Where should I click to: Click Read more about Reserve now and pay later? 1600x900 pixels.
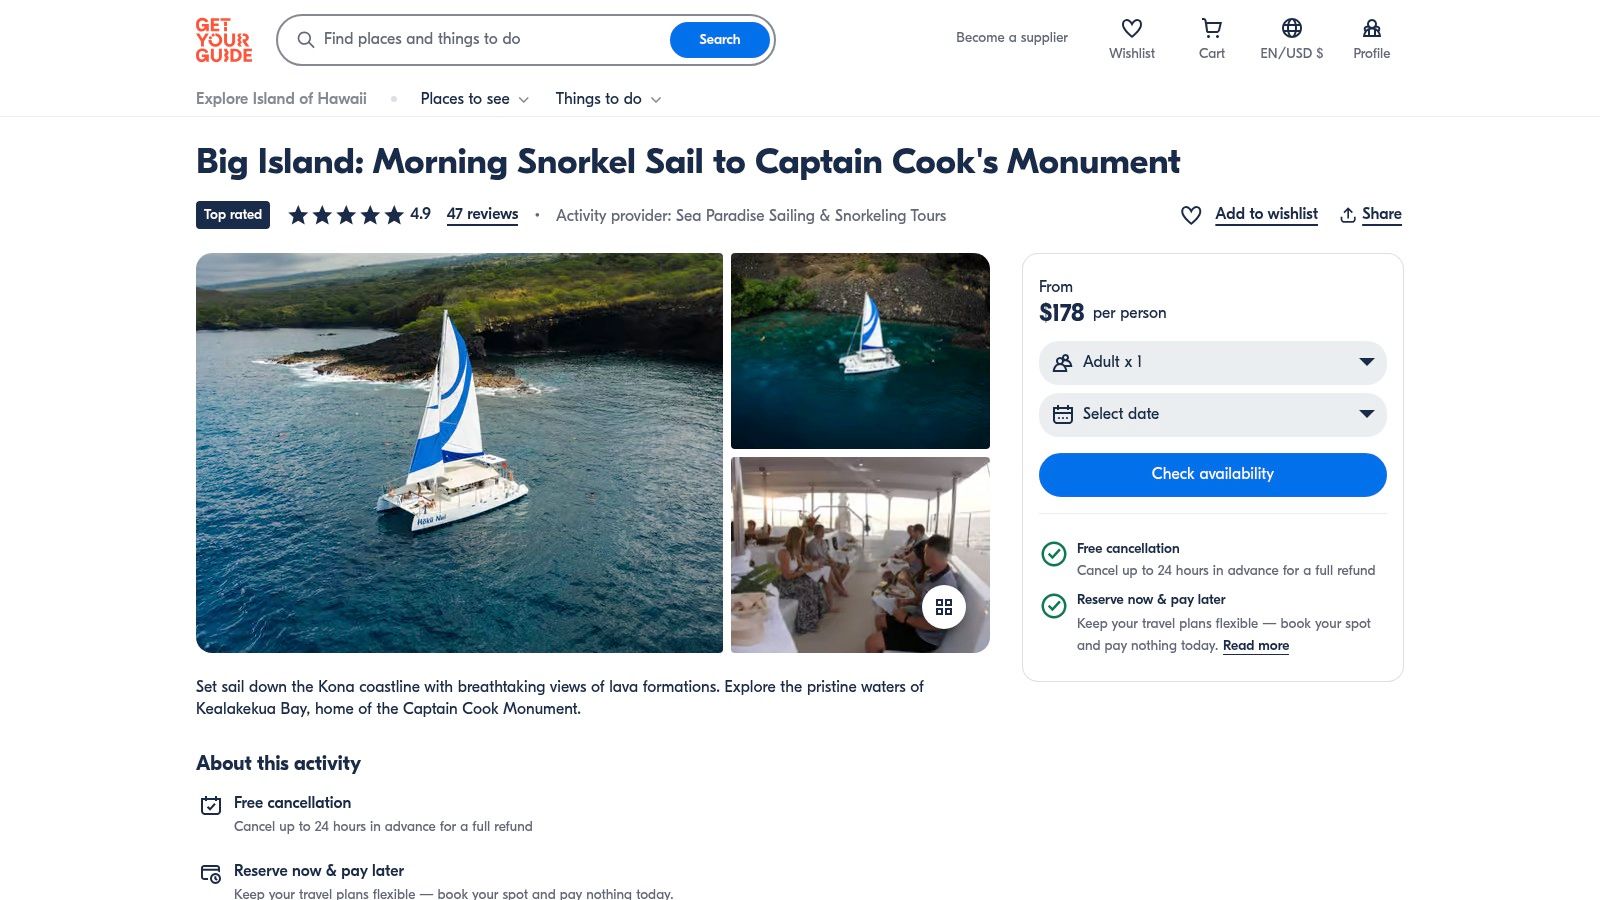pyautogui.click(x=1256, y=646)
